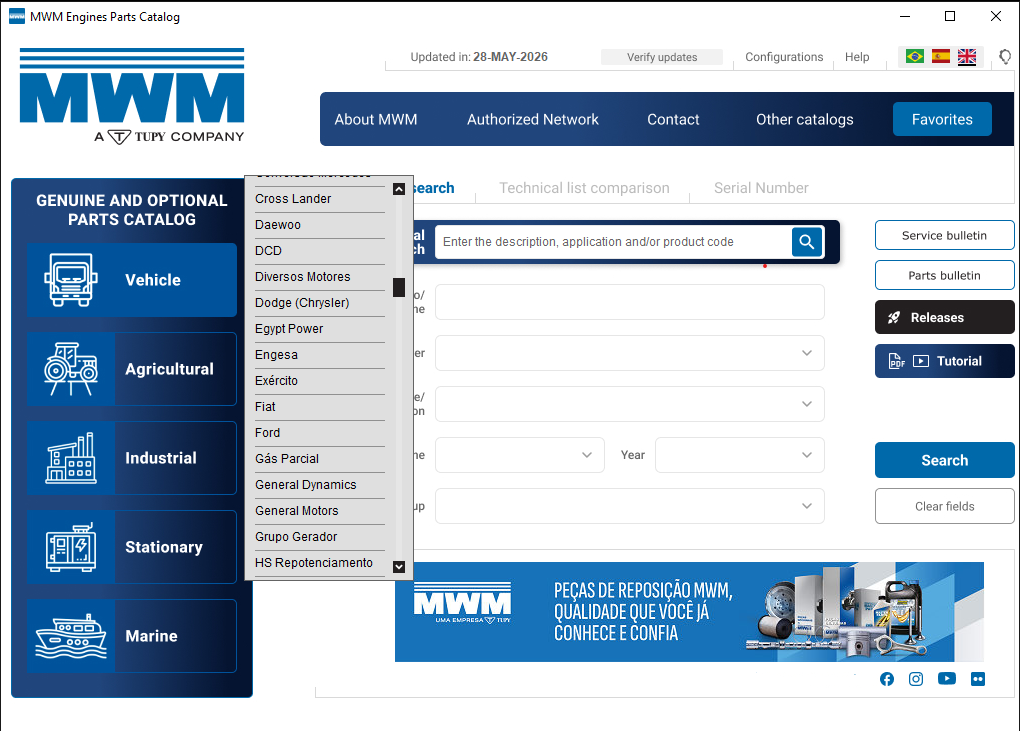Screen dimensions: 1020x731
Task: Open Authorized Network menu
Action: (533, 120)
